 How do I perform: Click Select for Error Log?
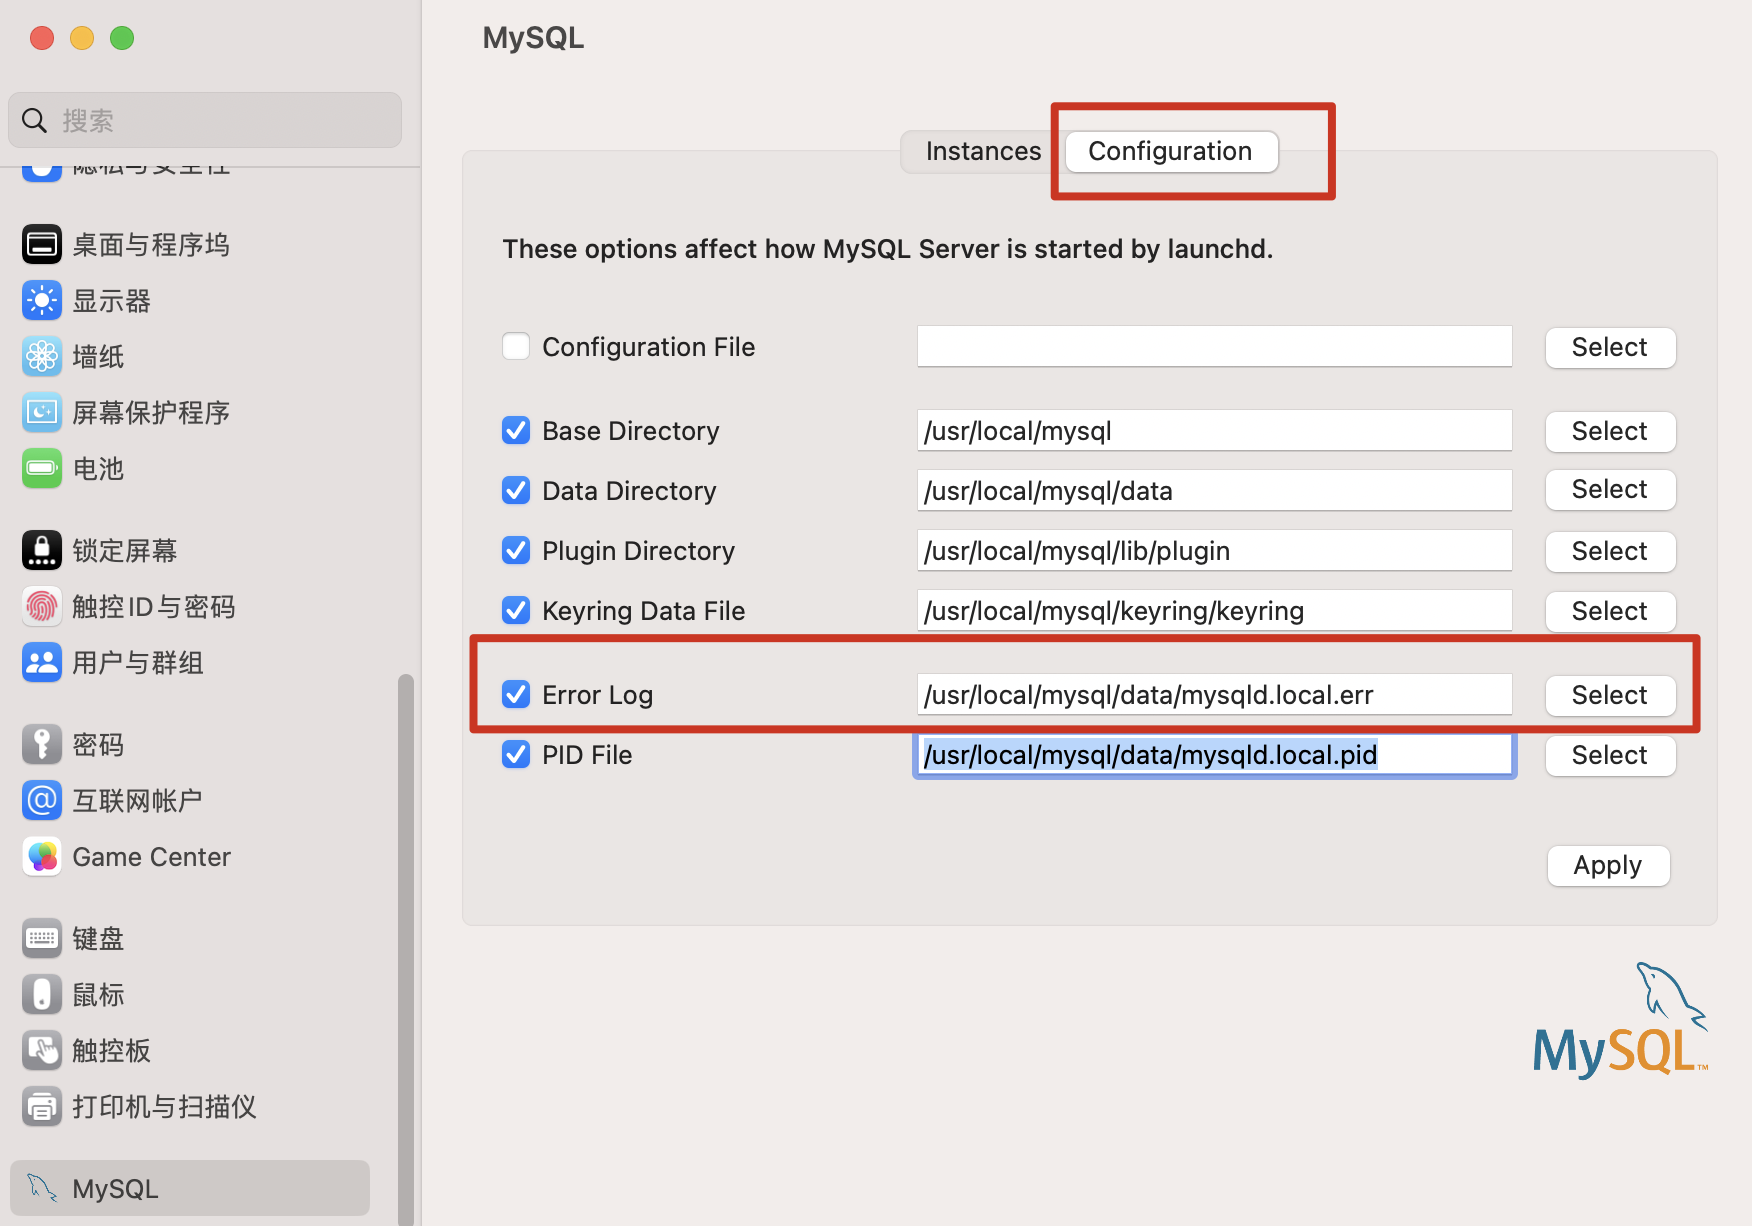point(1610,695)
